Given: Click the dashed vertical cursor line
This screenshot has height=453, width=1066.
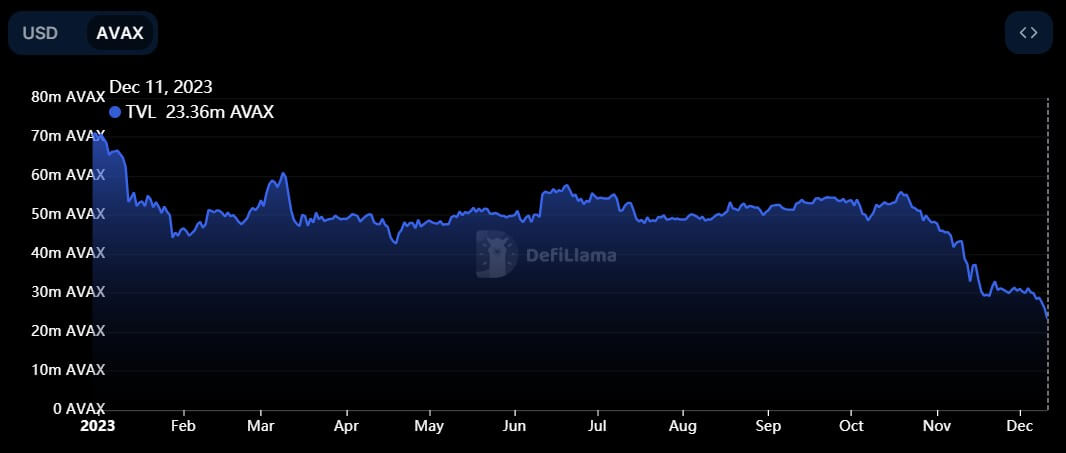Looking at the screenshot, I should coord(1047,200).
